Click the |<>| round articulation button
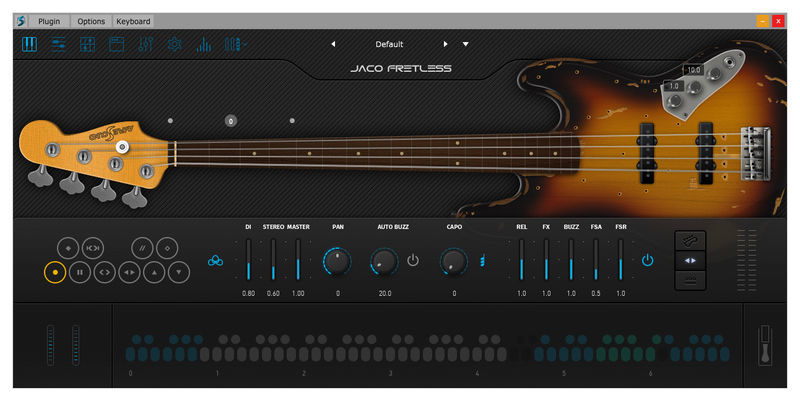 coord(92,248)
